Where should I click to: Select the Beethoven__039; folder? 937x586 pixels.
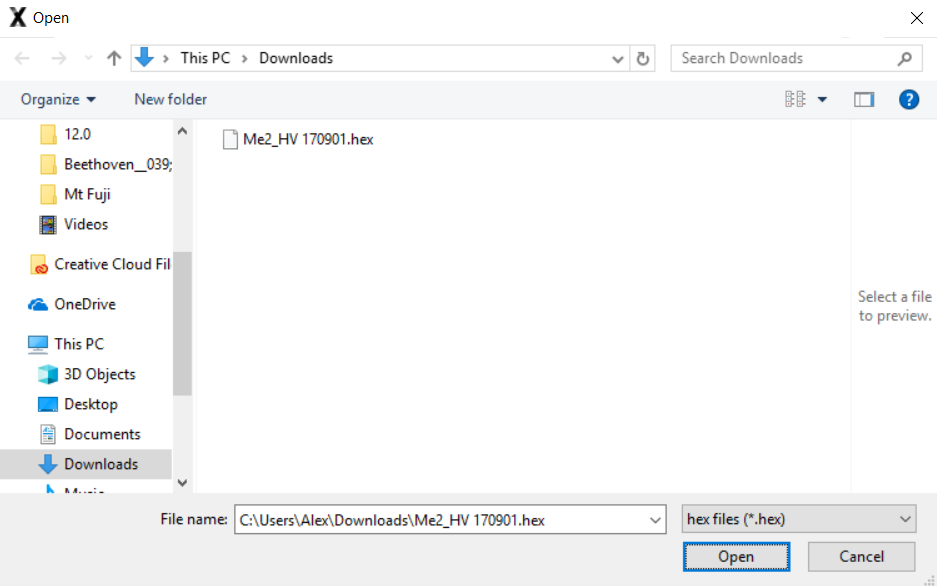pos(118,164)
